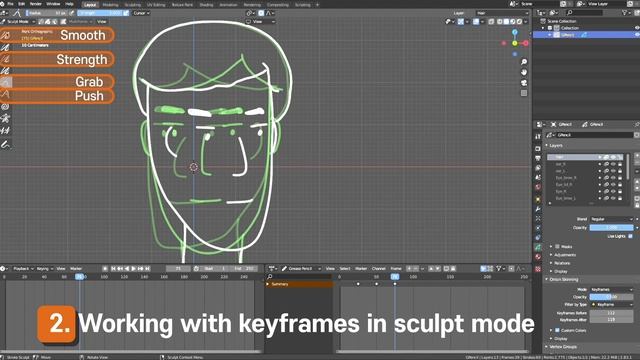Select the Pinch sculpt tool
Viewport: 640px width, 360px height.
(5, 119)
